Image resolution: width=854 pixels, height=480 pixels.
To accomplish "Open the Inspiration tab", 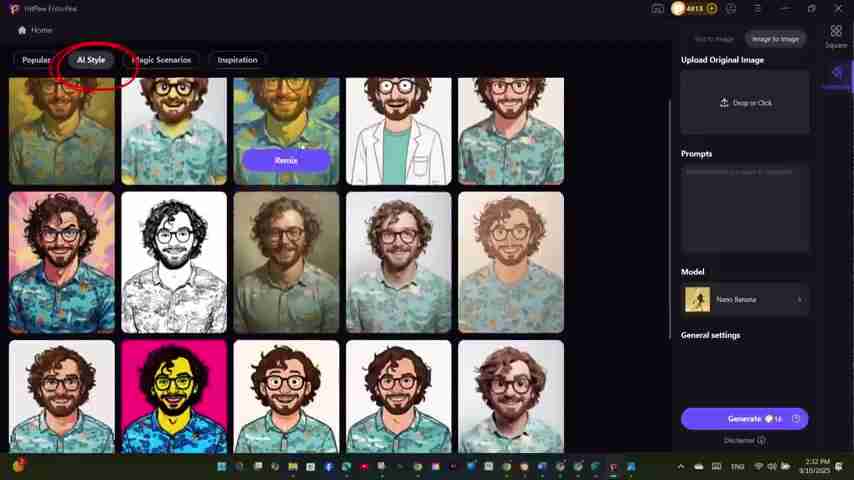I will (237, 60).
